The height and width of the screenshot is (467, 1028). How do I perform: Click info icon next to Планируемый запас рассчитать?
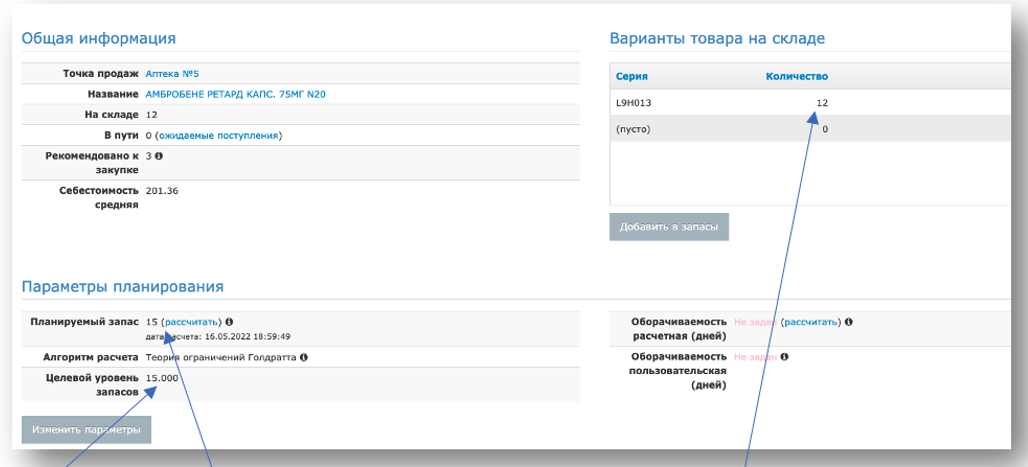coord(229,322)
